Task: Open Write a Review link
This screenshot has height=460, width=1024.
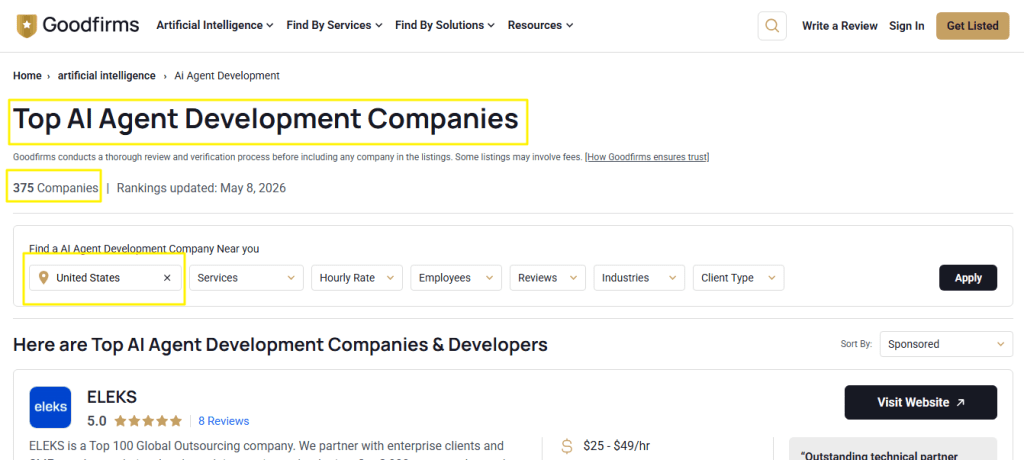Action: (840, 26)
